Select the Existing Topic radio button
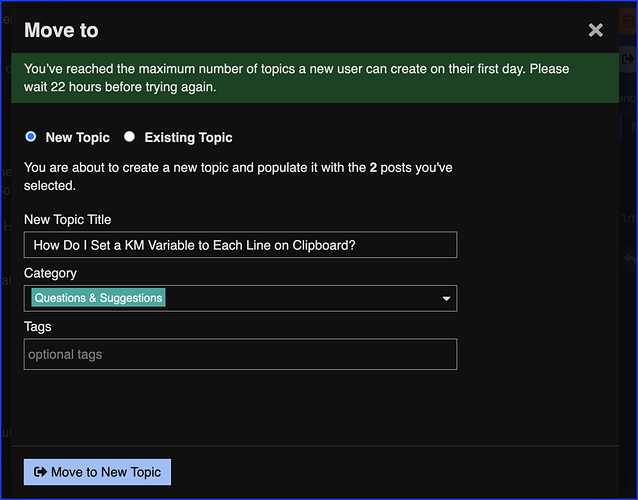 pos(129,137)
